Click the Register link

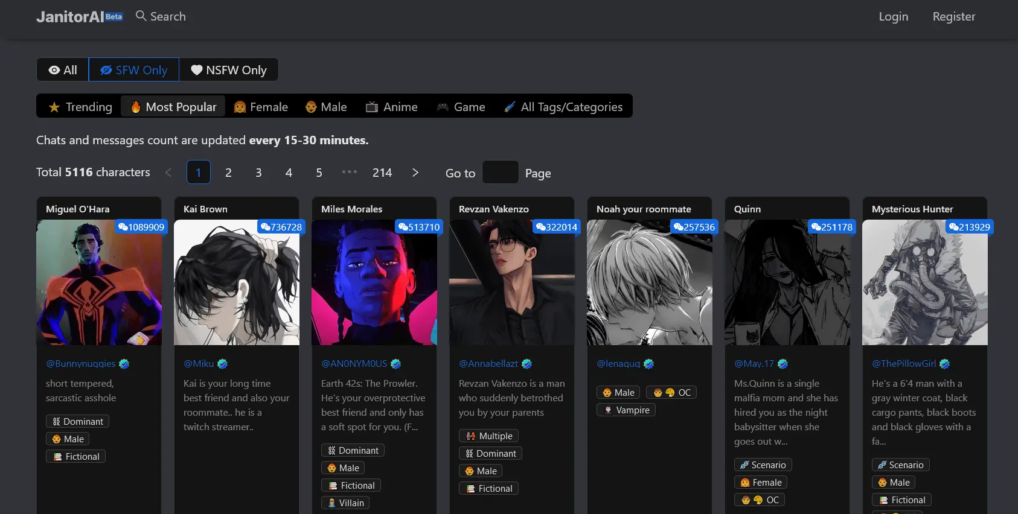click(953, 16)
